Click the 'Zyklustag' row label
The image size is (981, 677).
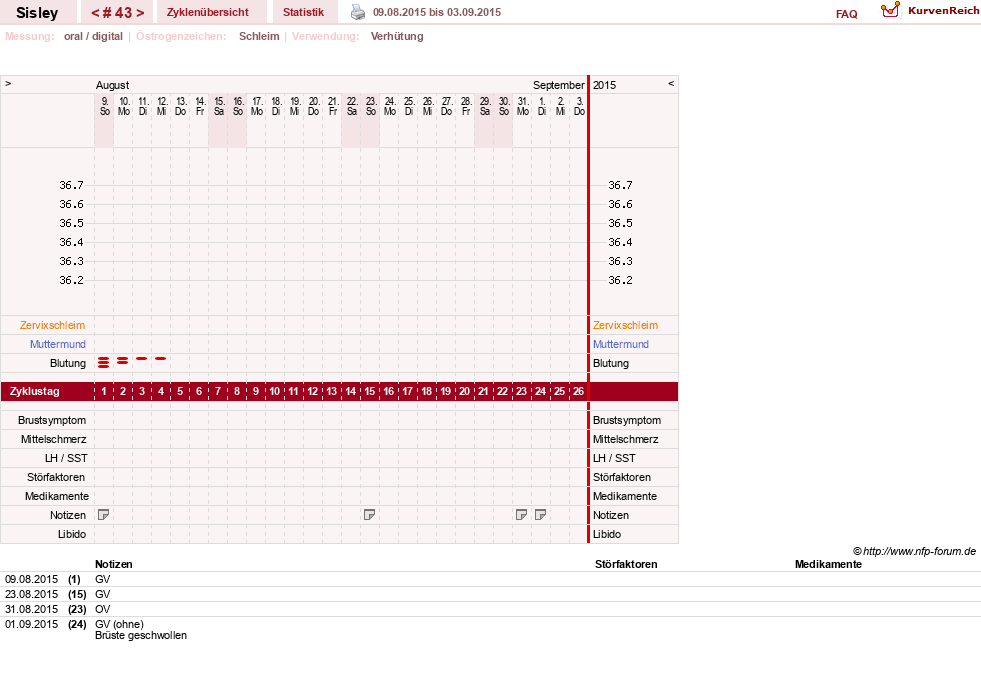[35, 391]
